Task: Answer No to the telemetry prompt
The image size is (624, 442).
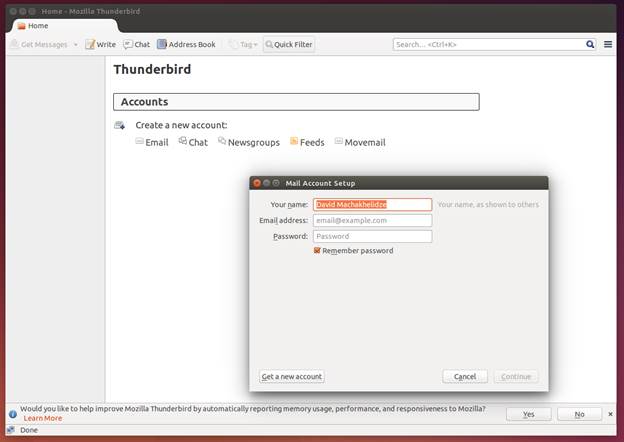Action: click(579, 414)
